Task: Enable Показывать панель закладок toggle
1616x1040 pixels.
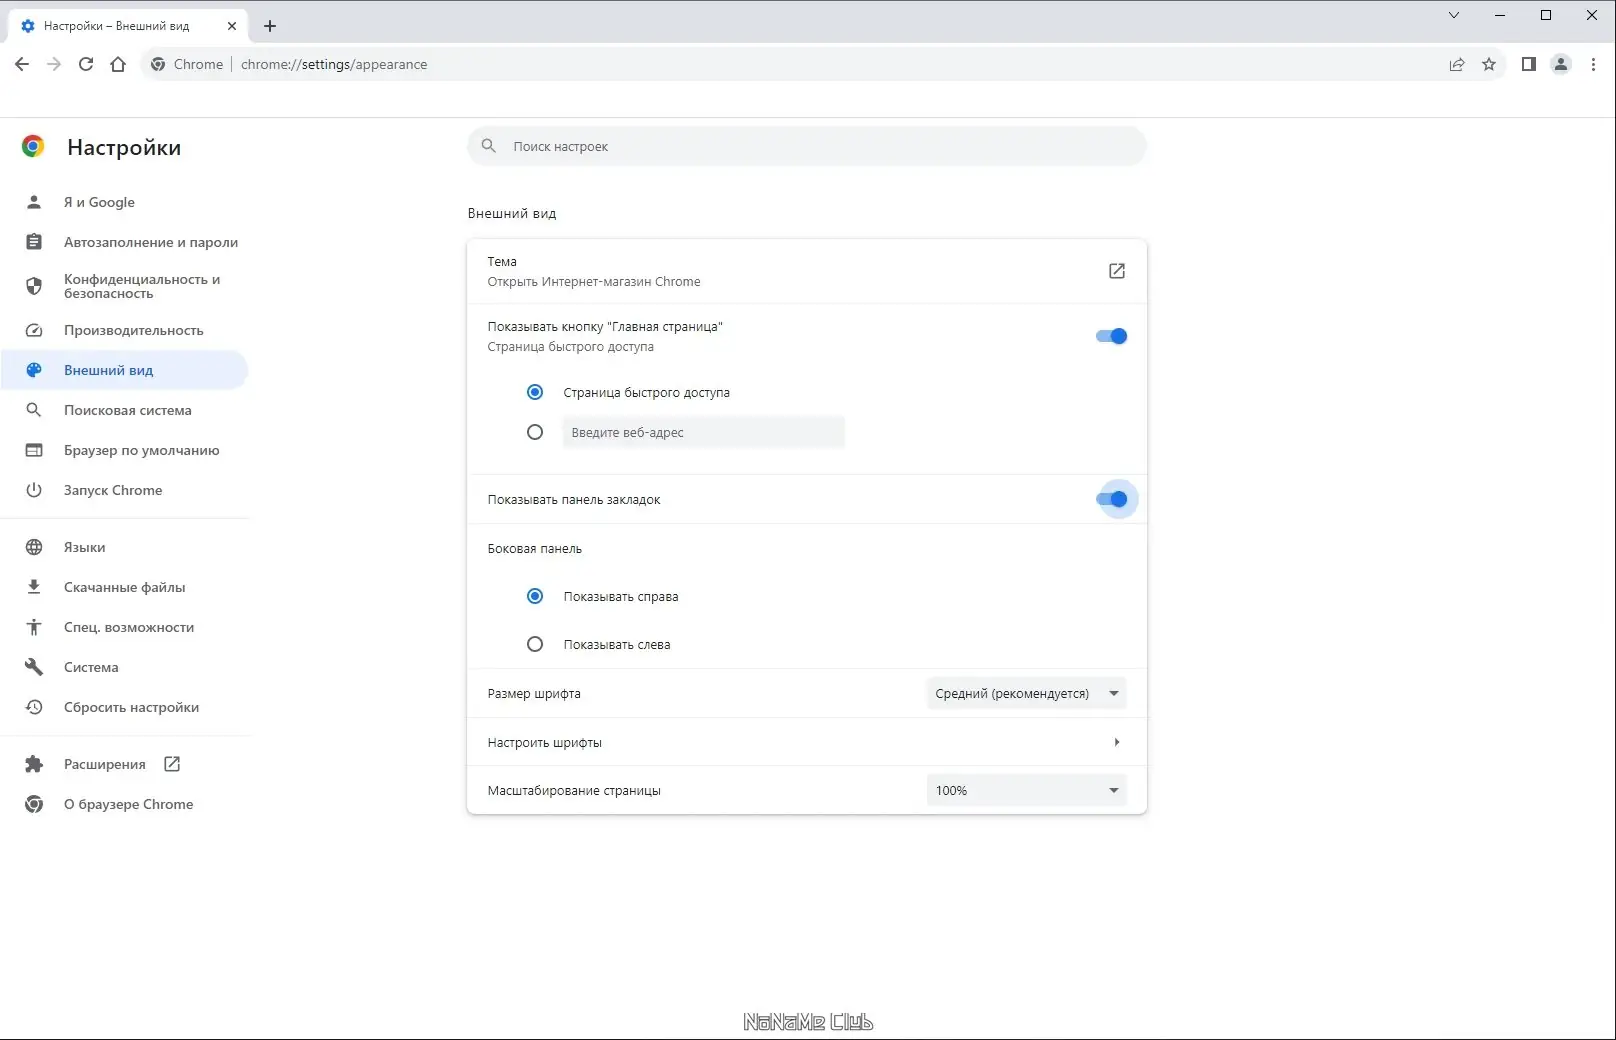Action: point(1115,499)
